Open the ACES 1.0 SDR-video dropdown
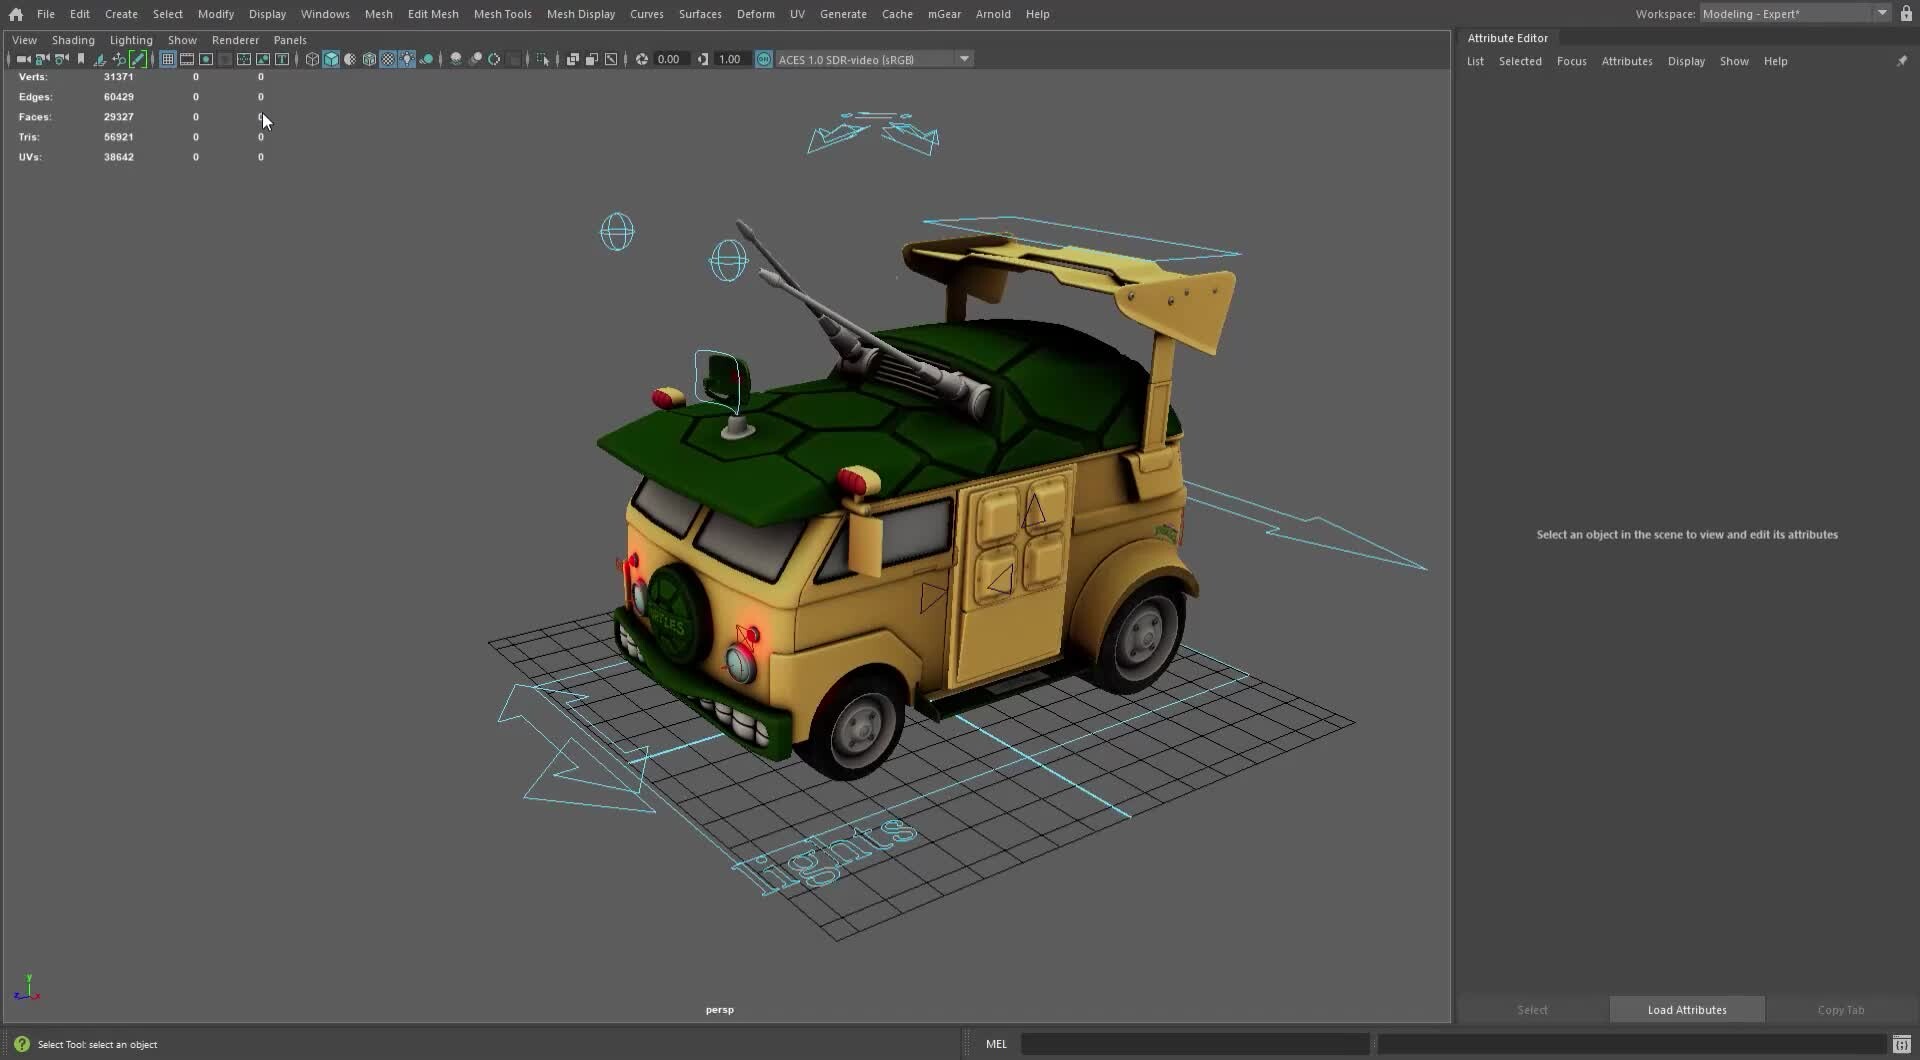The width and height of the screenshot is (1920, 1060). 963,59
